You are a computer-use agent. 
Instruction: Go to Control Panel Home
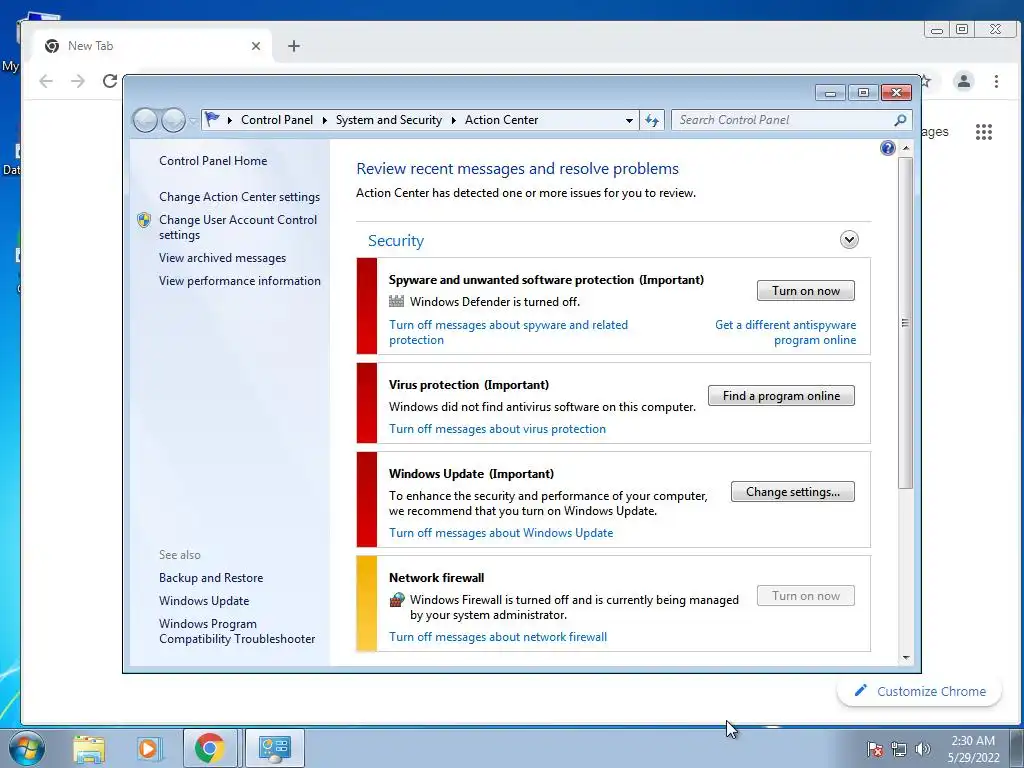tap(213, 161)
